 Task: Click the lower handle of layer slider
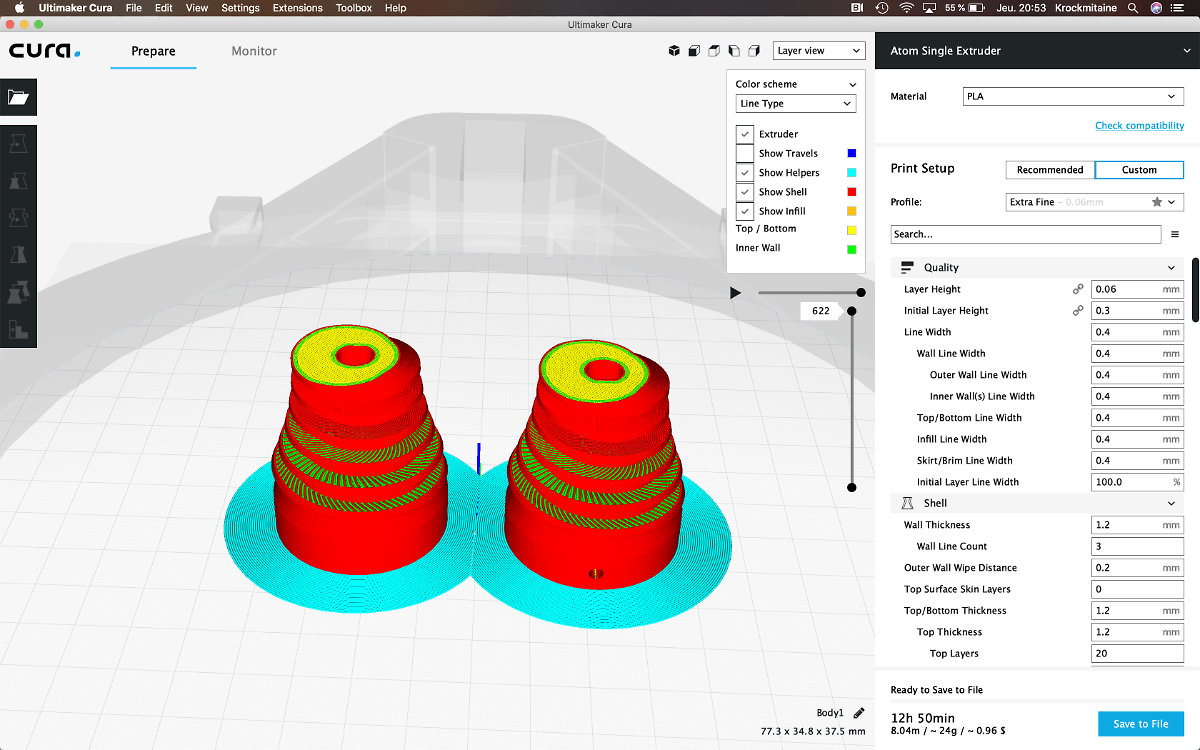[x=852, y=488]
